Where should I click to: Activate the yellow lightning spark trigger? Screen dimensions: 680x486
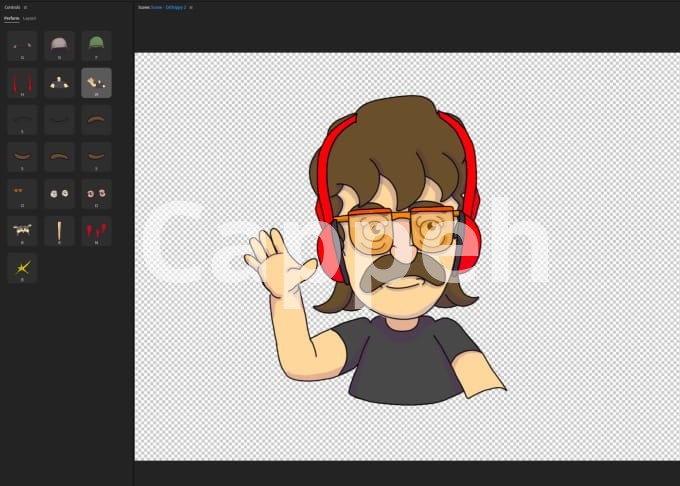pos(22,267)
